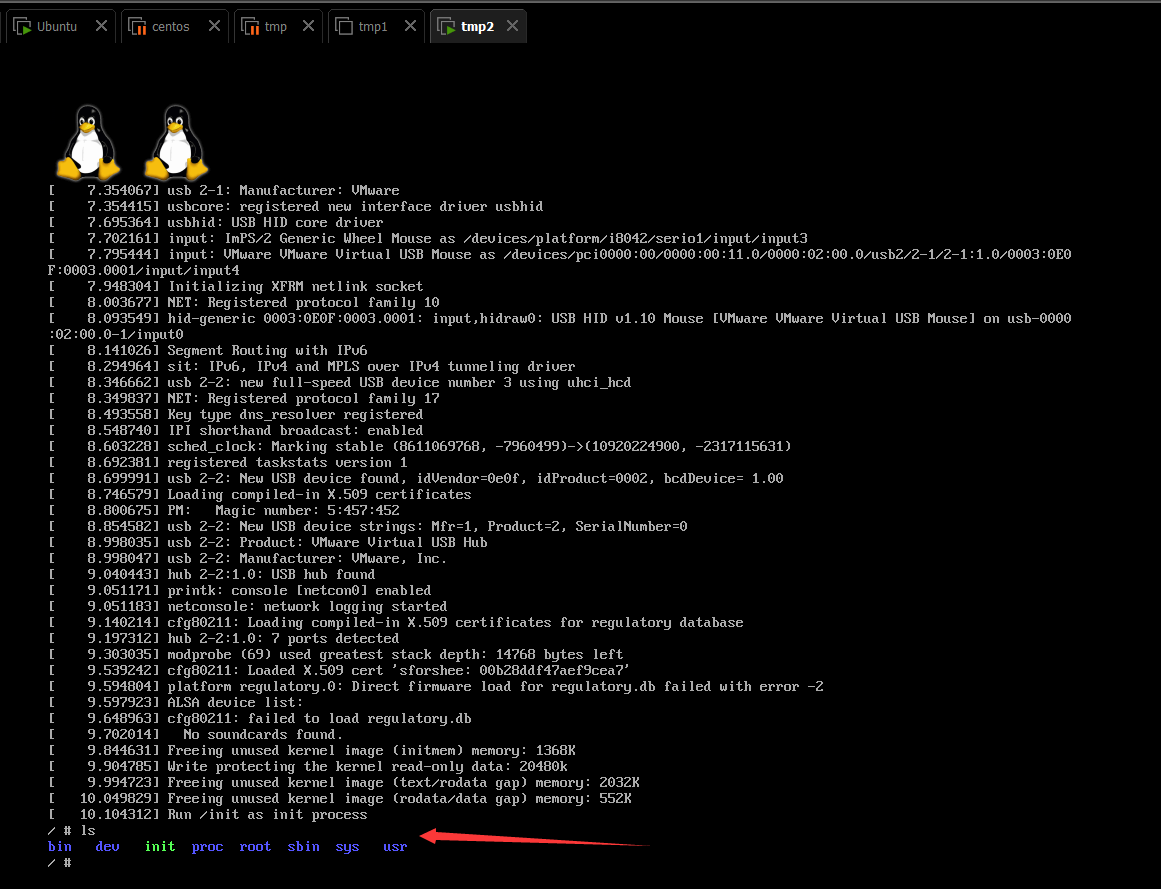Close the centos tab
Screen dimensions: 1161x889
214,26
